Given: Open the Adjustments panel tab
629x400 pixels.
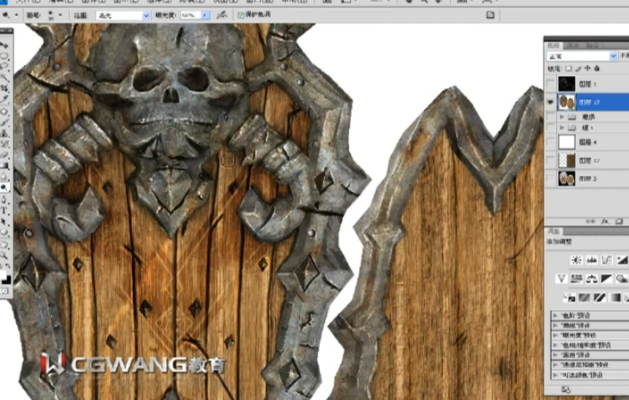Looking at the screenshot, I should (x=554, y=231).
